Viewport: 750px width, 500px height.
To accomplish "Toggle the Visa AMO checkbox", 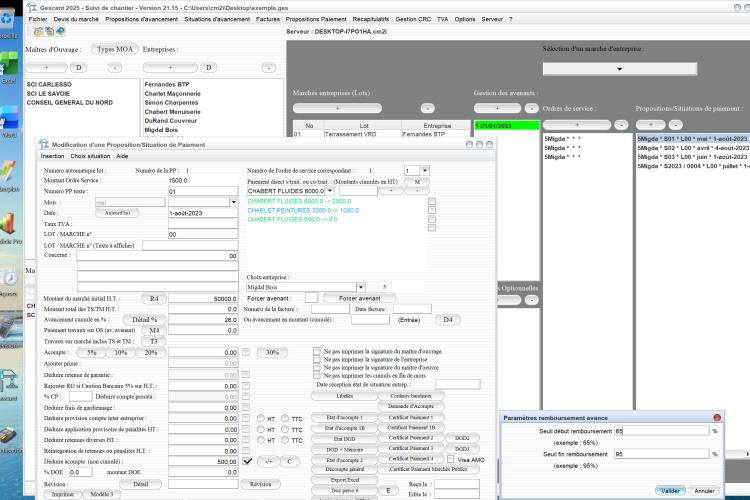I will (x=451, y=459).
